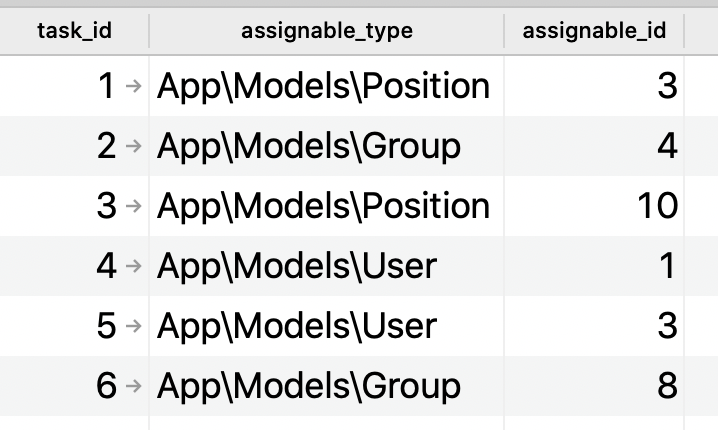Follow foreign key arrow for task_id 6
Viewport: 718px width, 430px height.
133,386
